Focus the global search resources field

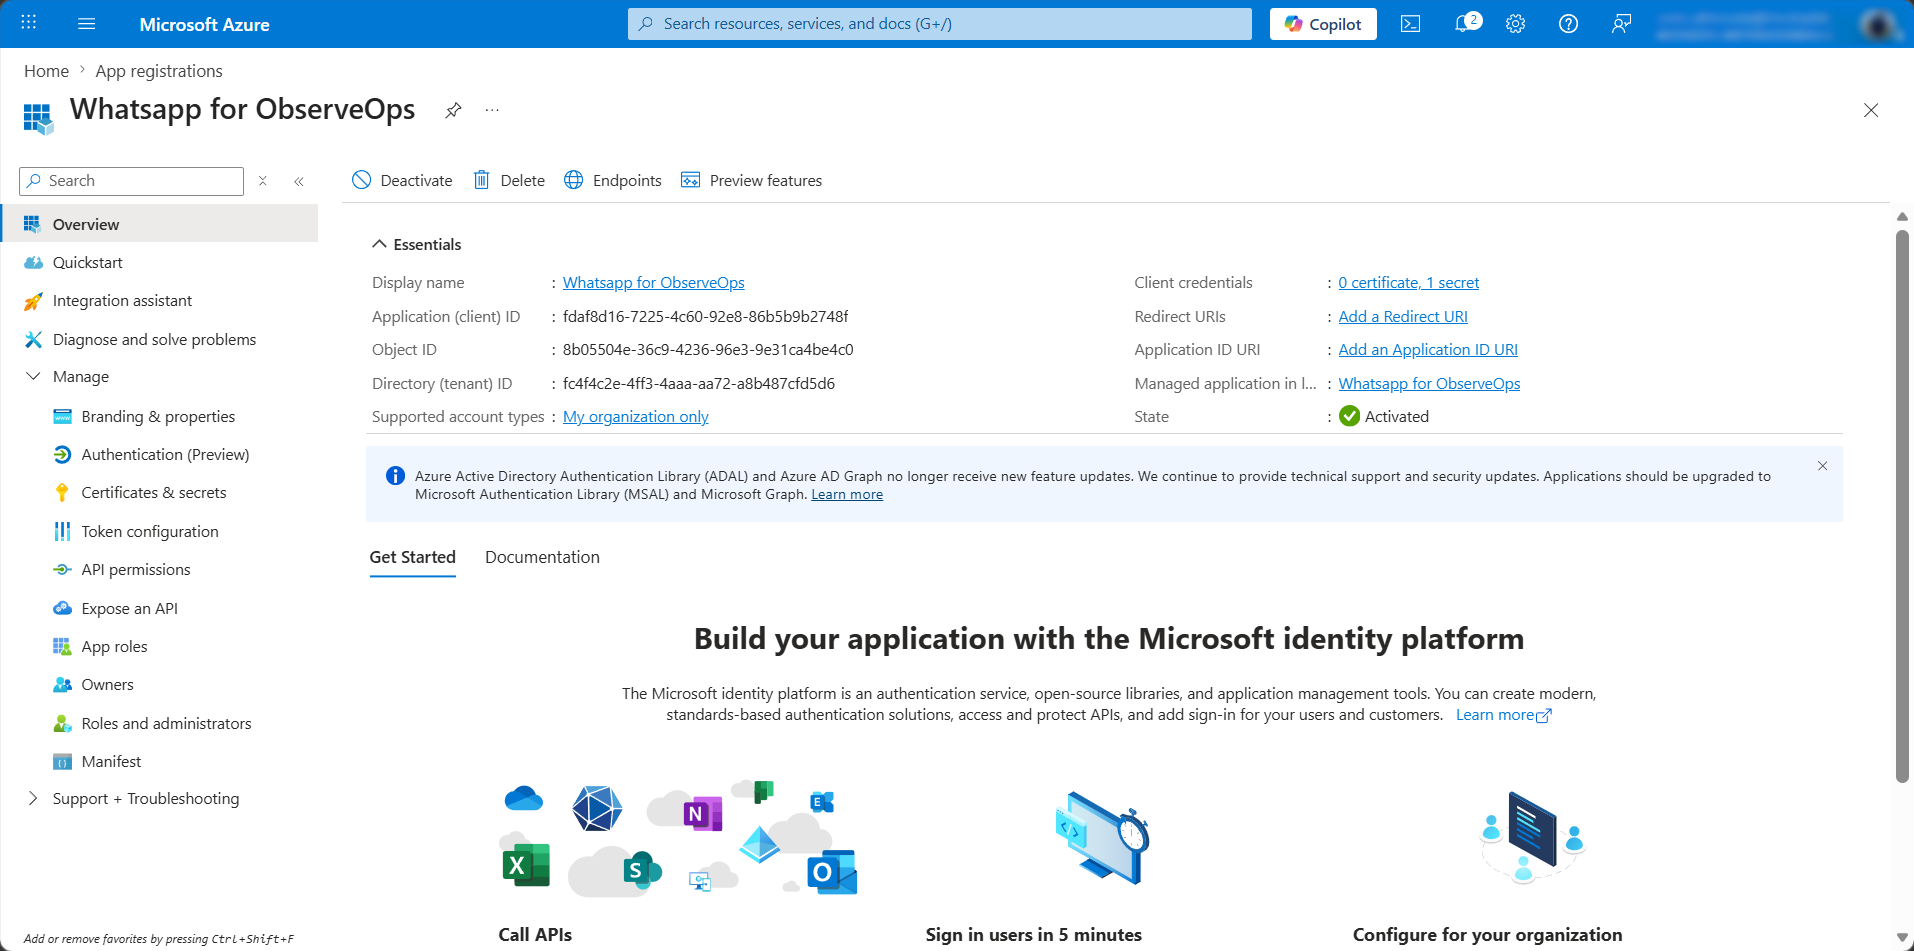939,24
